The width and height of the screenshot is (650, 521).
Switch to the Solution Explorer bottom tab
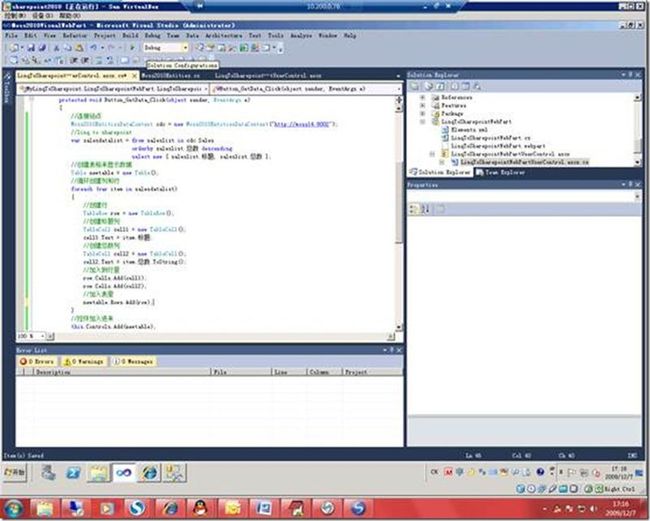440,172
